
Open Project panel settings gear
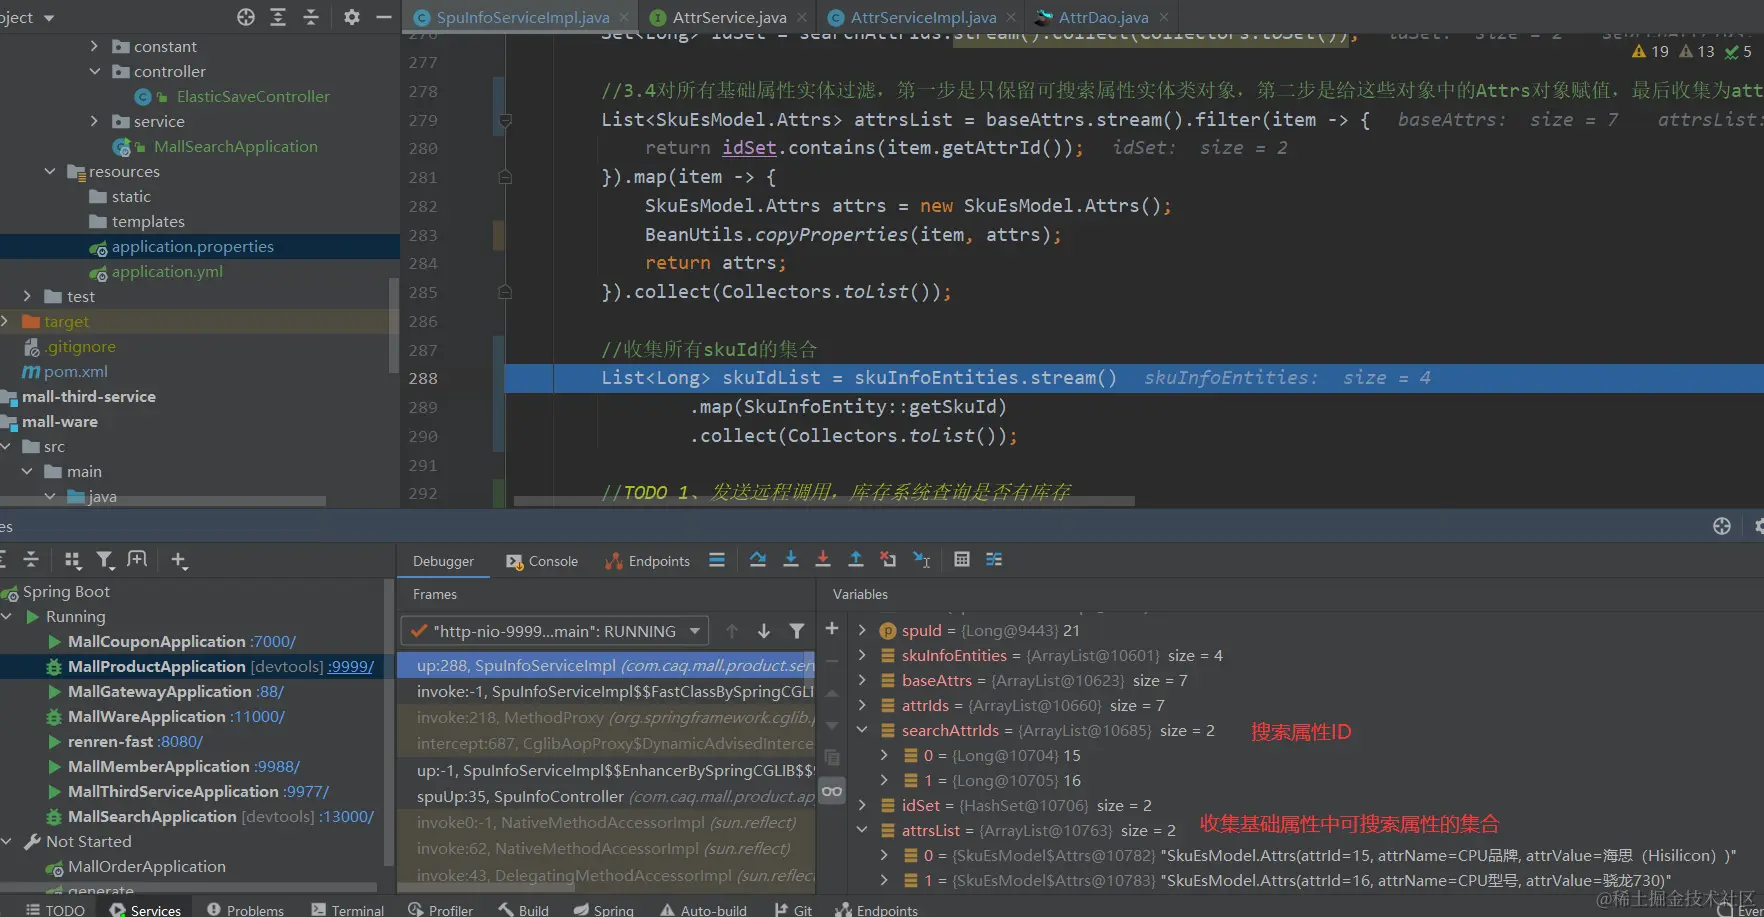pos(352,17)
